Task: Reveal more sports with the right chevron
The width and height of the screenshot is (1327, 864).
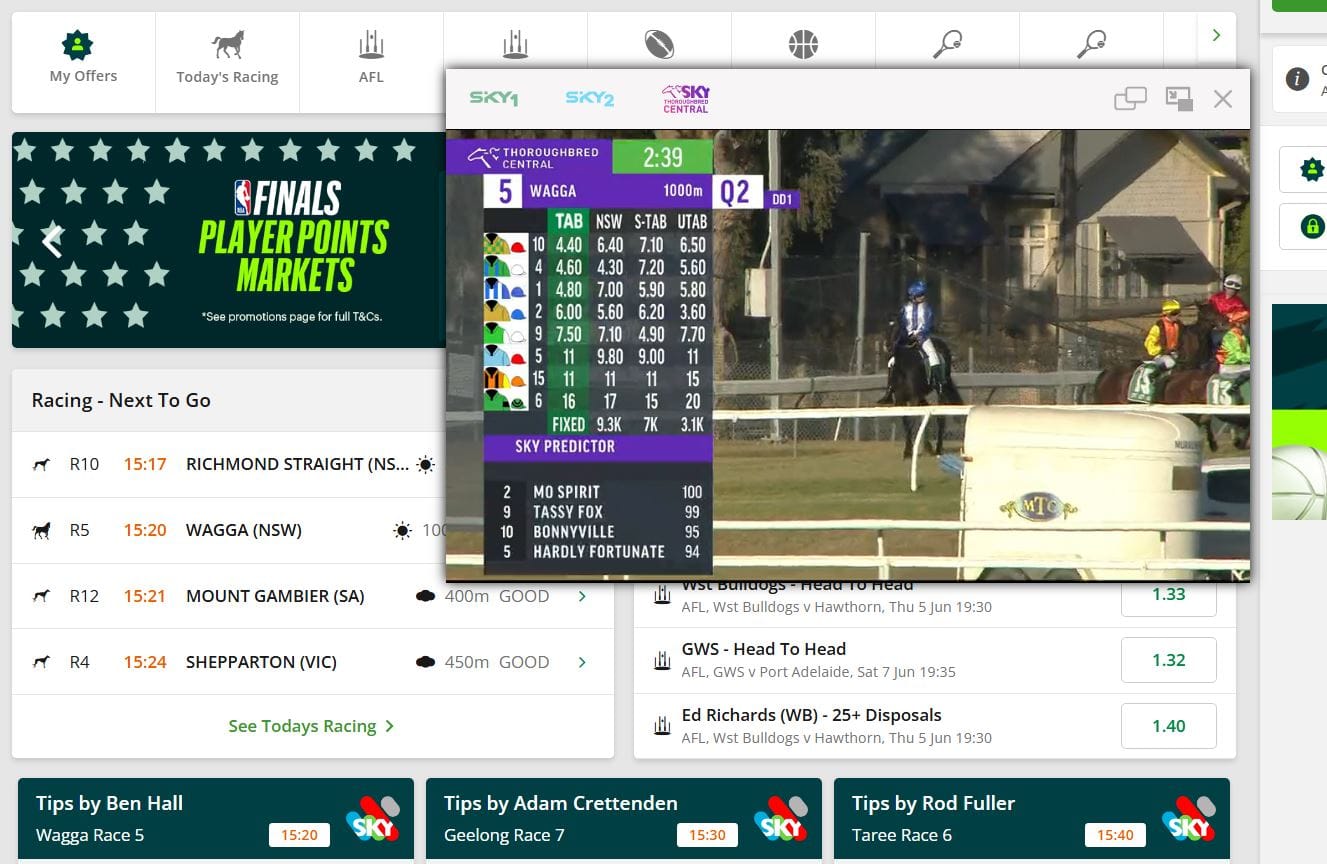Action: coord(1215,34)
